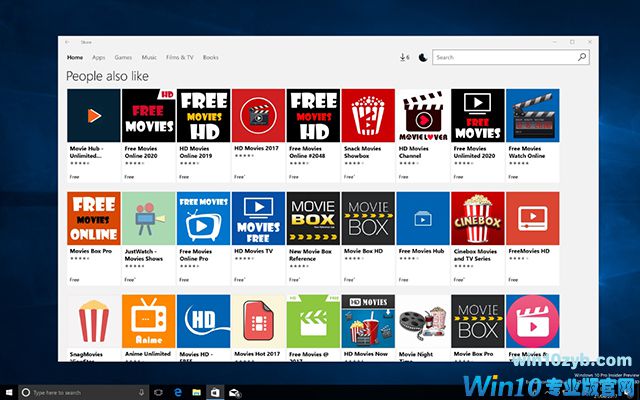
Task: Open the Films & TV tab
Action: point(180,58)
